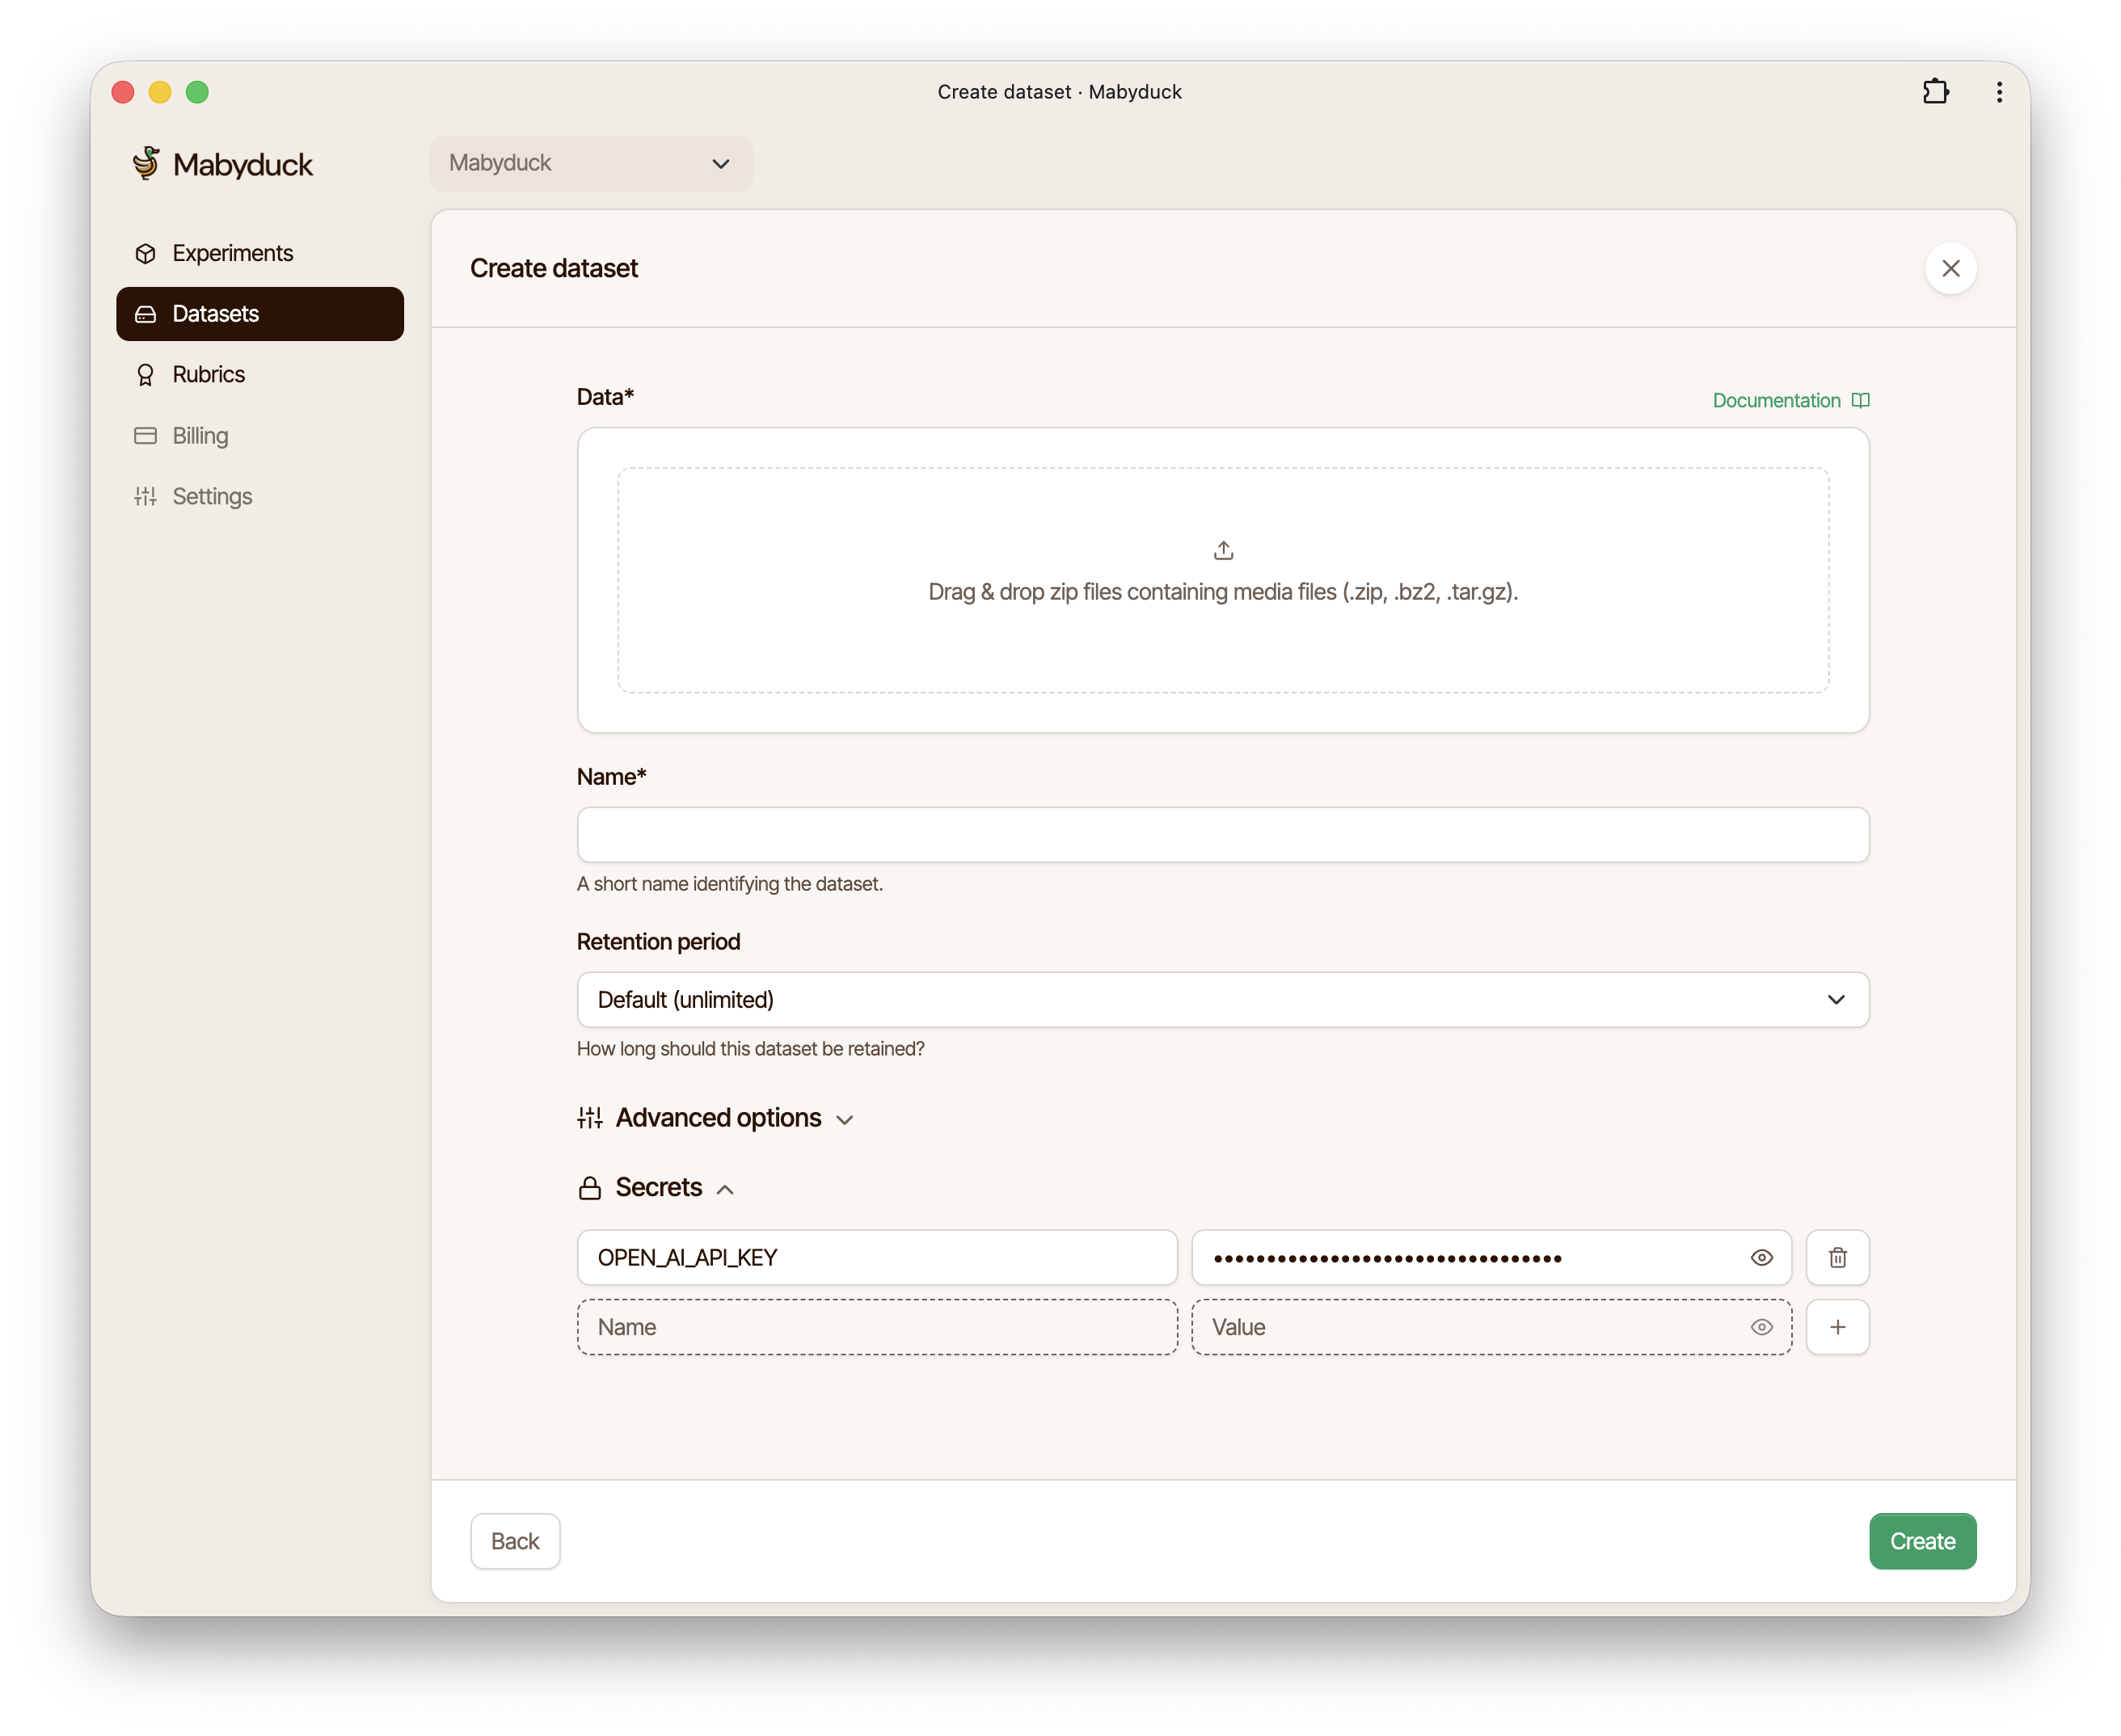
Task: Open the Retention period dropdown
Action: pos(1222,999)
